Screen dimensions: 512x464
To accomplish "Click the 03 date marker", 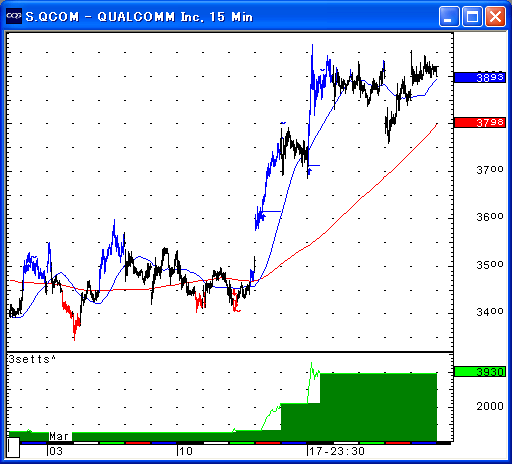I will [x=56, y=451].
